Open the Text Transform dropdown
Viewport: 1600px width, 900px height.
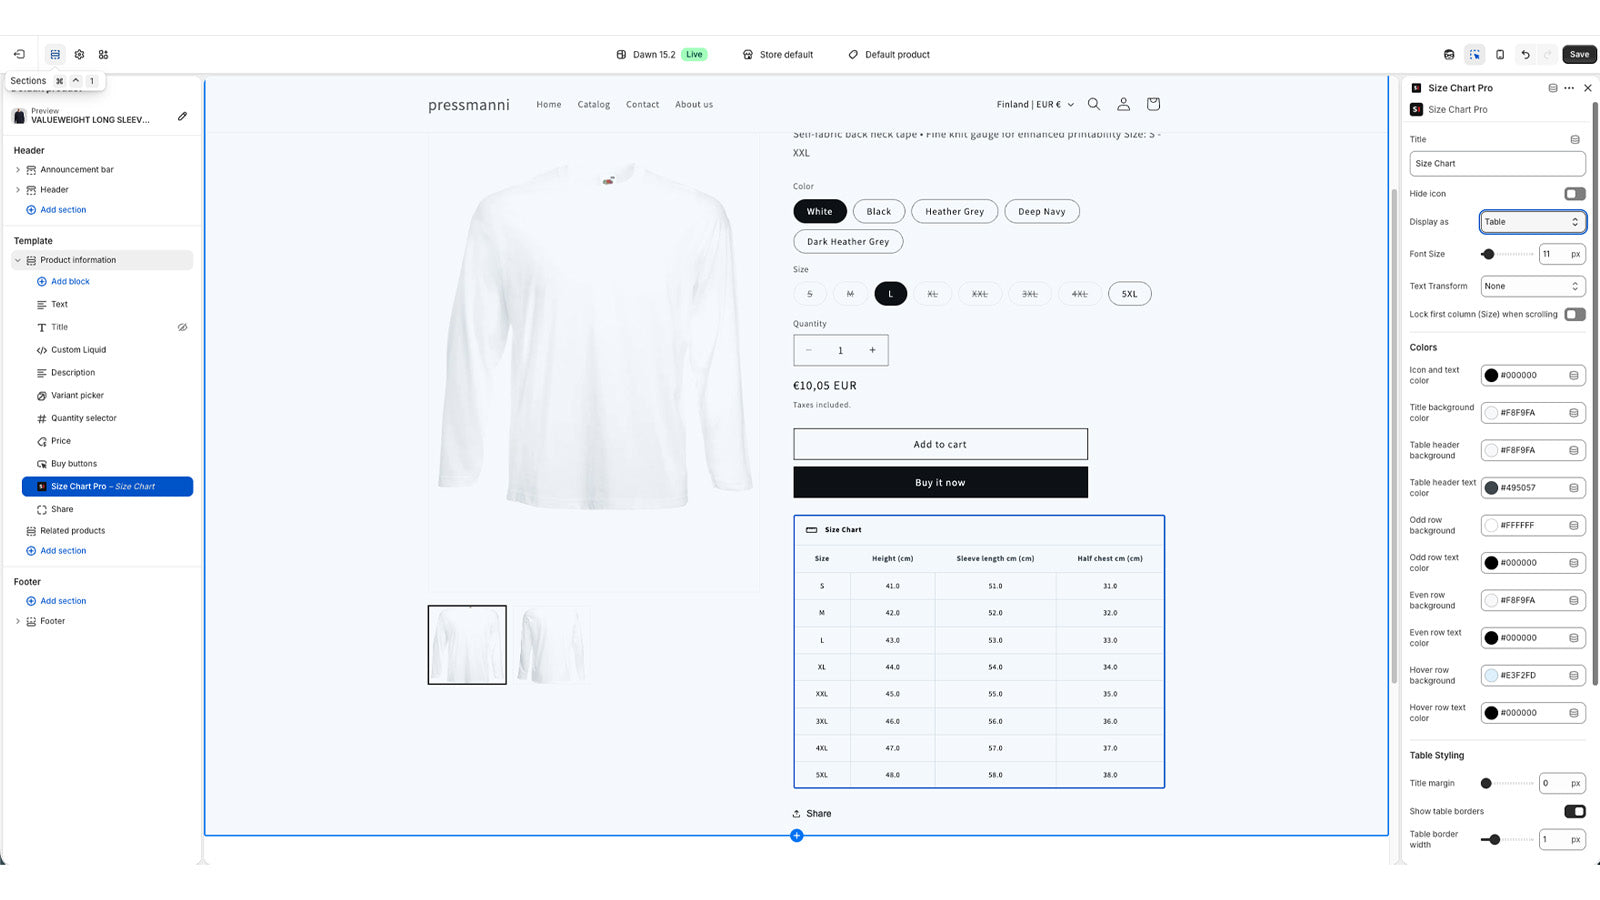[1532, 286]
